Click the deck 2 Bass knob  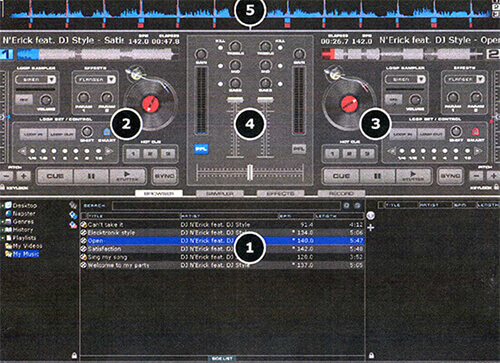[265, 82]
